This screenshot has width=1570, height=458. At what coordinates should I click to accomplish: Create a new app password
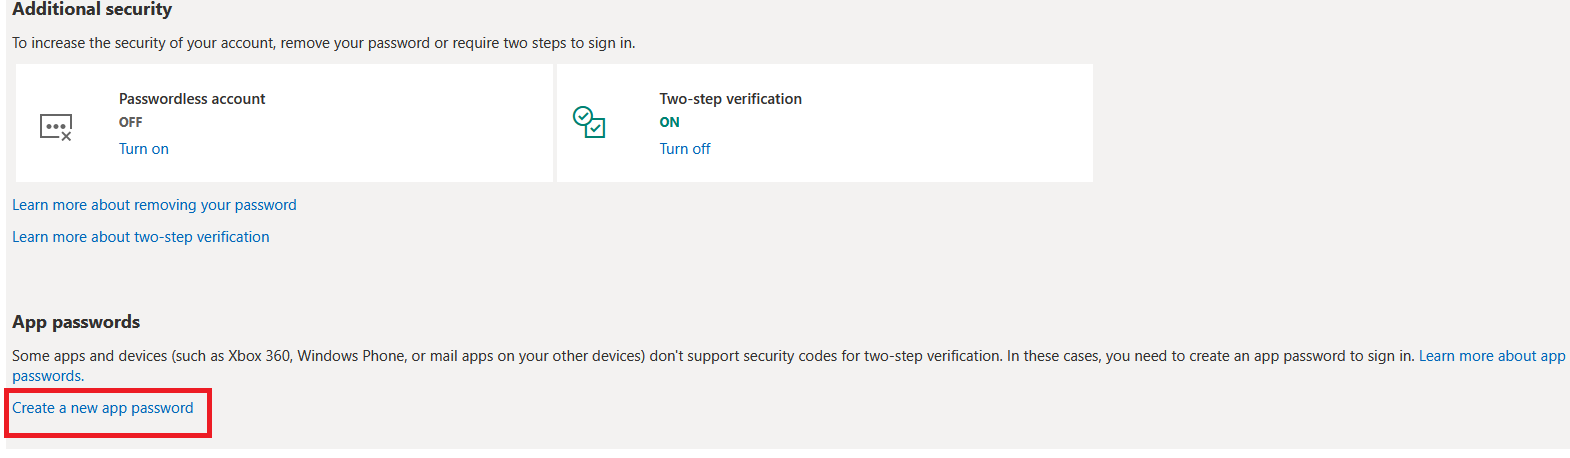pyautogui.click(x=103, y=408)
